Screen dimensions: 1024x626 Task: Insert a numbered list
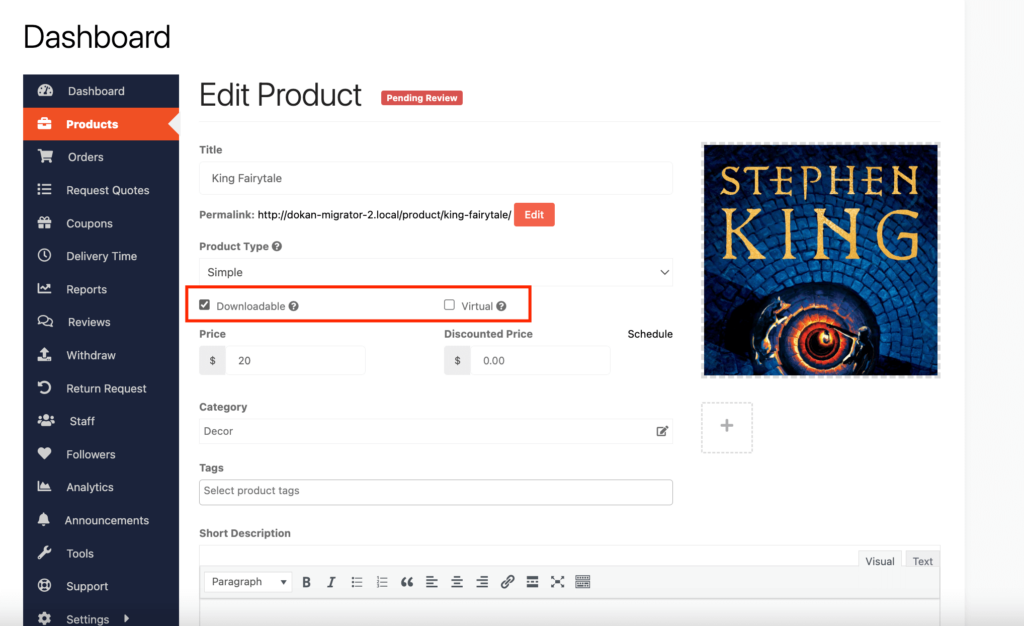pyautogui.click(x=382, y=582)
